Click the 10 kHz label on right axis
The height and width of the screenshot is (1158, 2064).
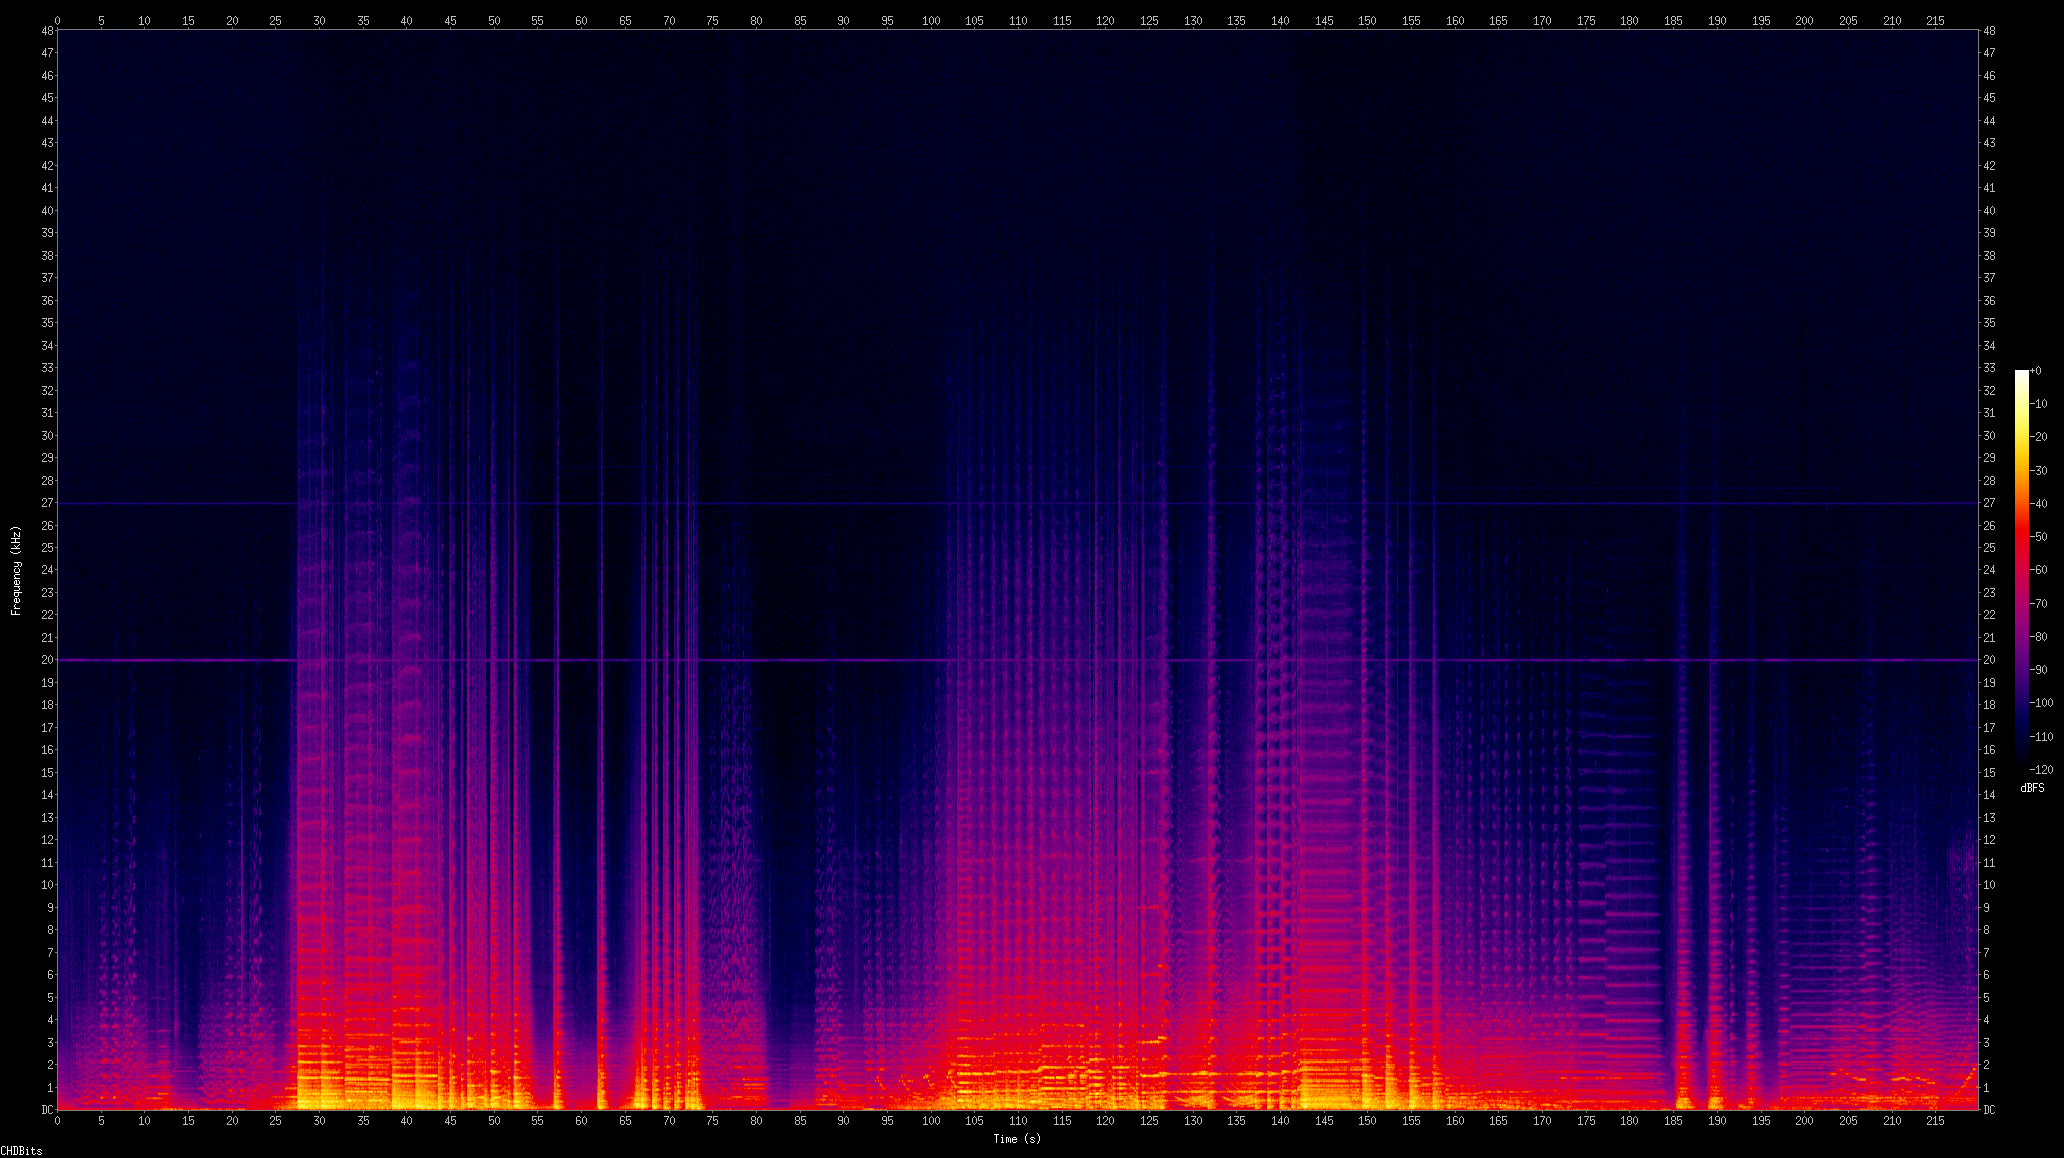coord(1989,885)
